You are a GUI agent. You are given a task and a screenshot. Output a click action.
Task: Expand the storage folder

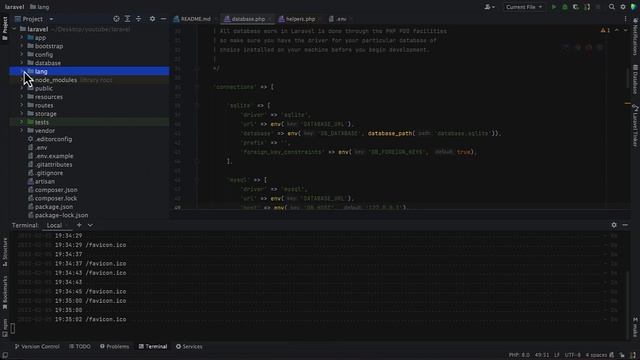pyautogui.click(x=22, y=113)
